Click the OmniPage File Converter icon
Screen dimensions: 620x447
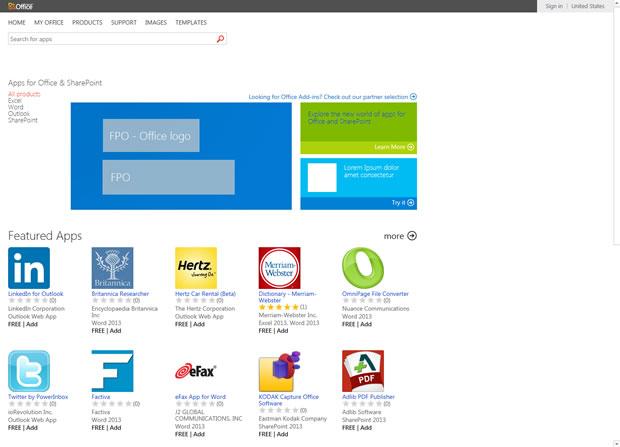pos(363,268)
